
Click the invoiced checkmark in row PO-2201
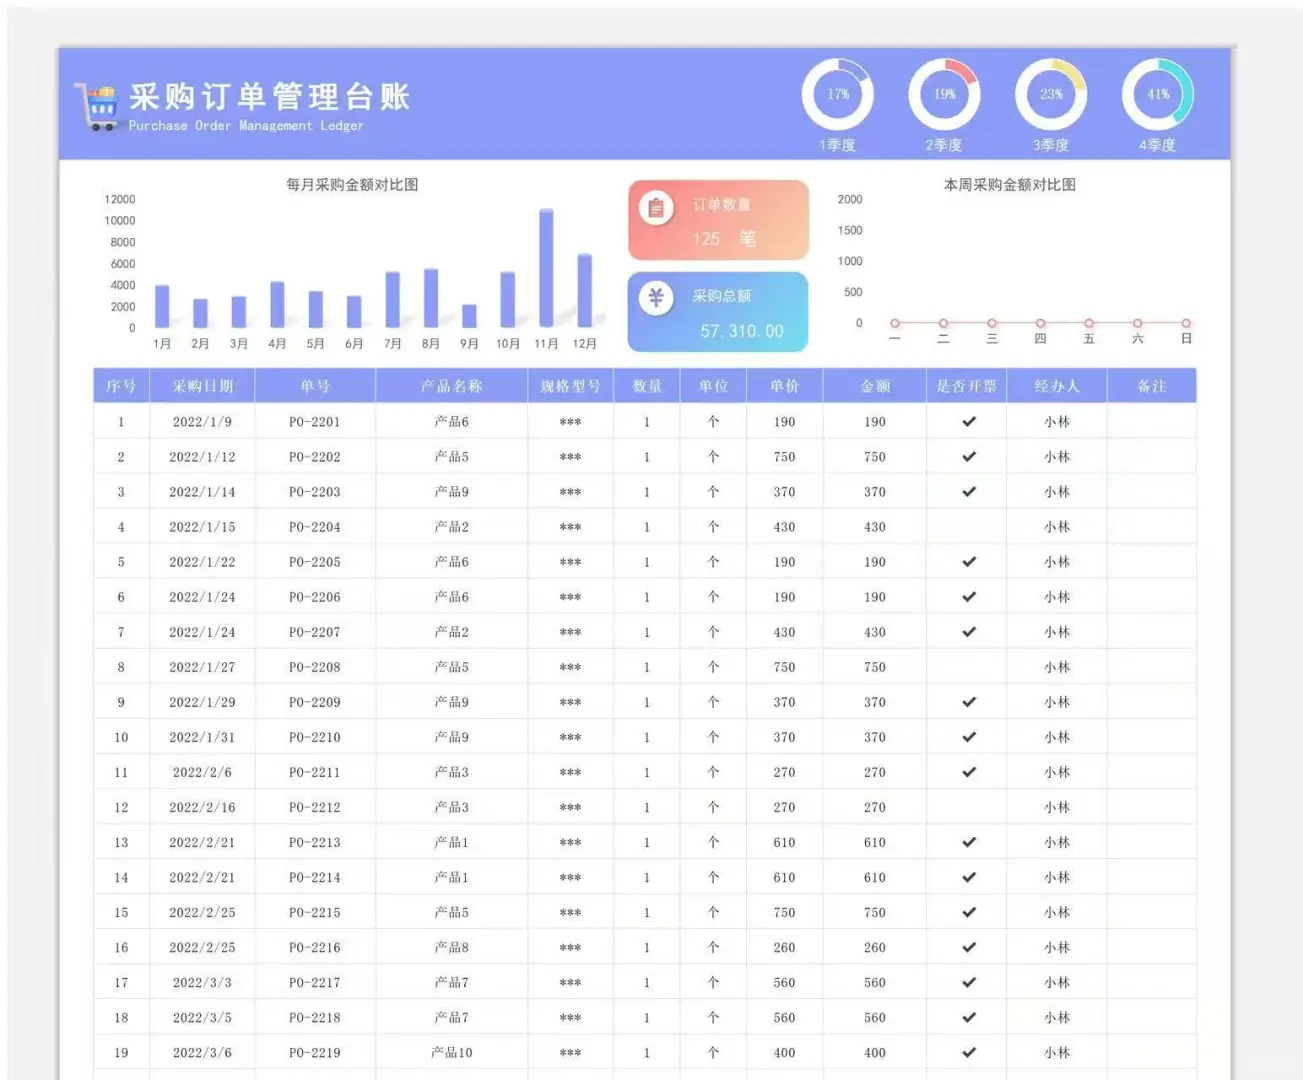(968, 422)
